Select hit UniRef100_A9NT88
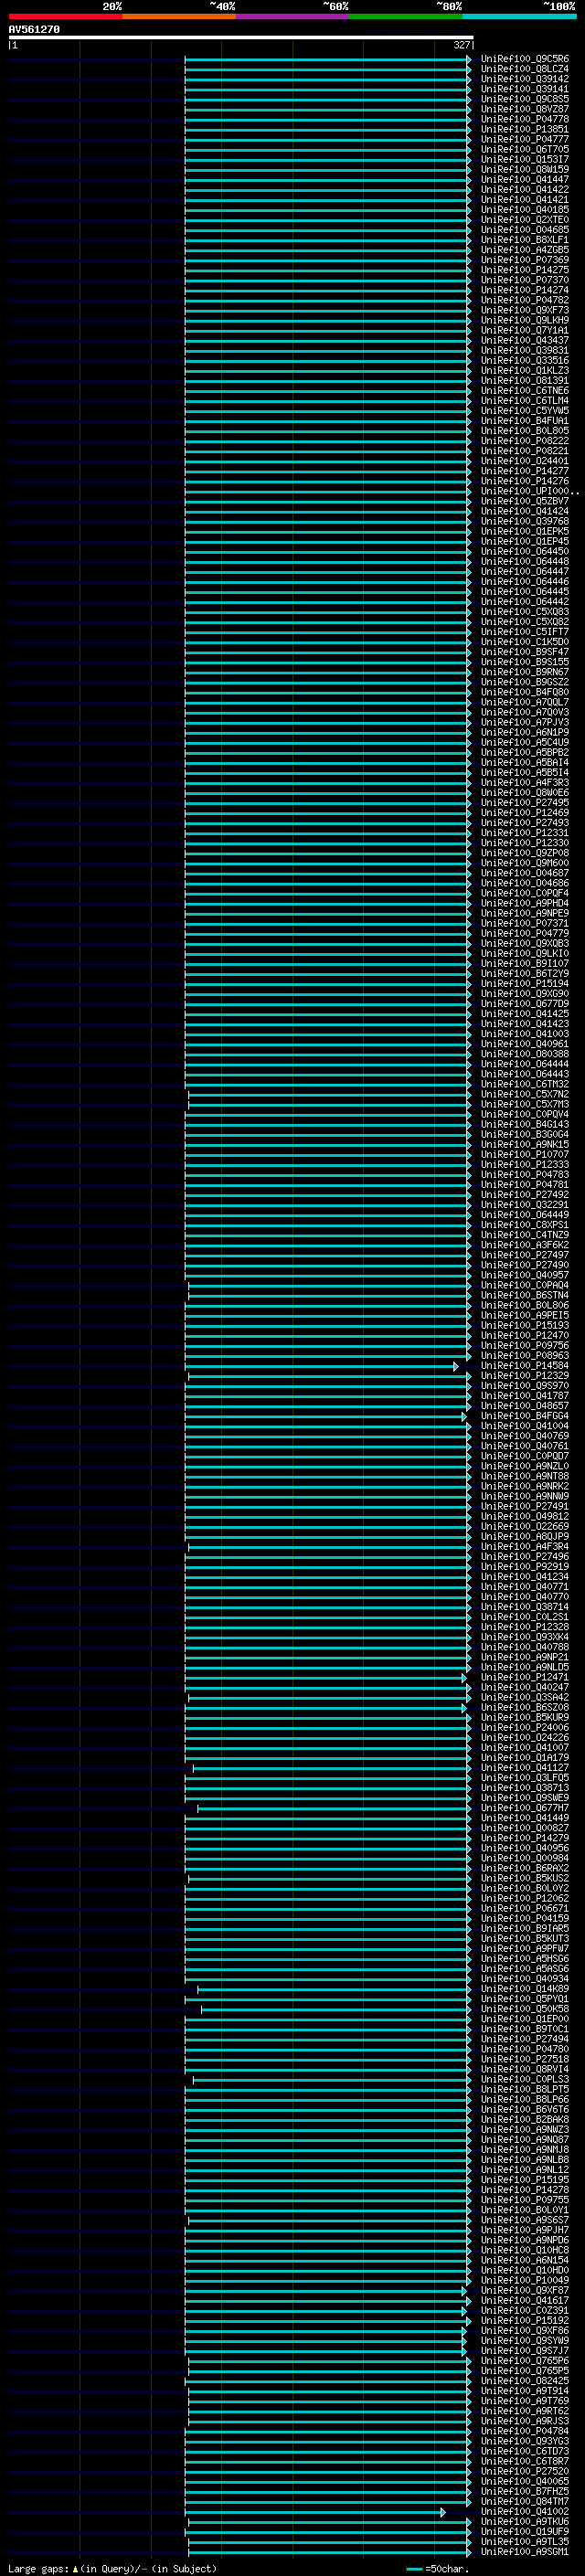This screenshot has width=585, height=2576. click(x=524, y=1476)
